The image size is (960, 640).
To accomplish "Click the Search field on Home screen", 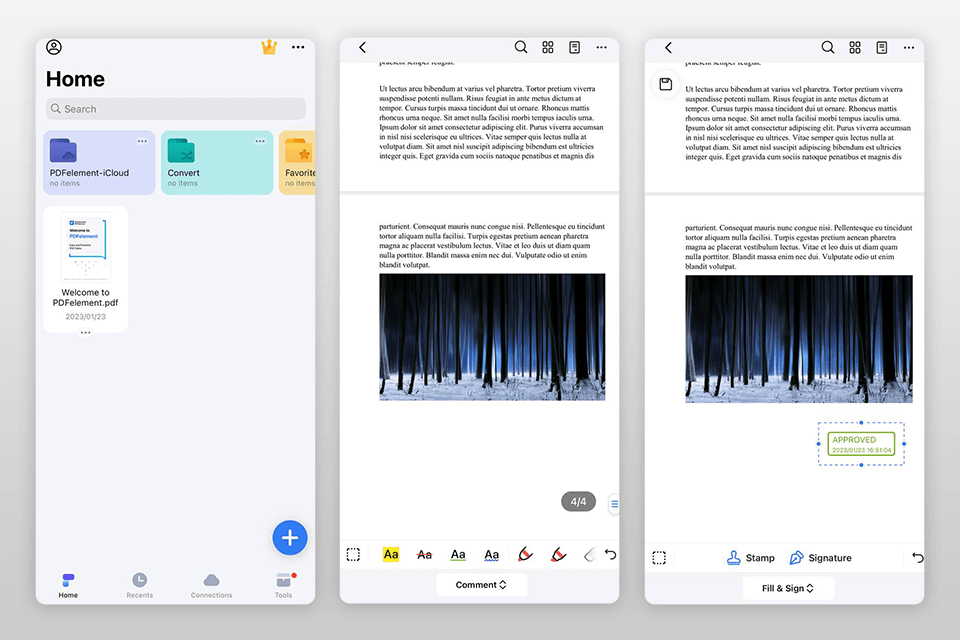I will [176, 108].
